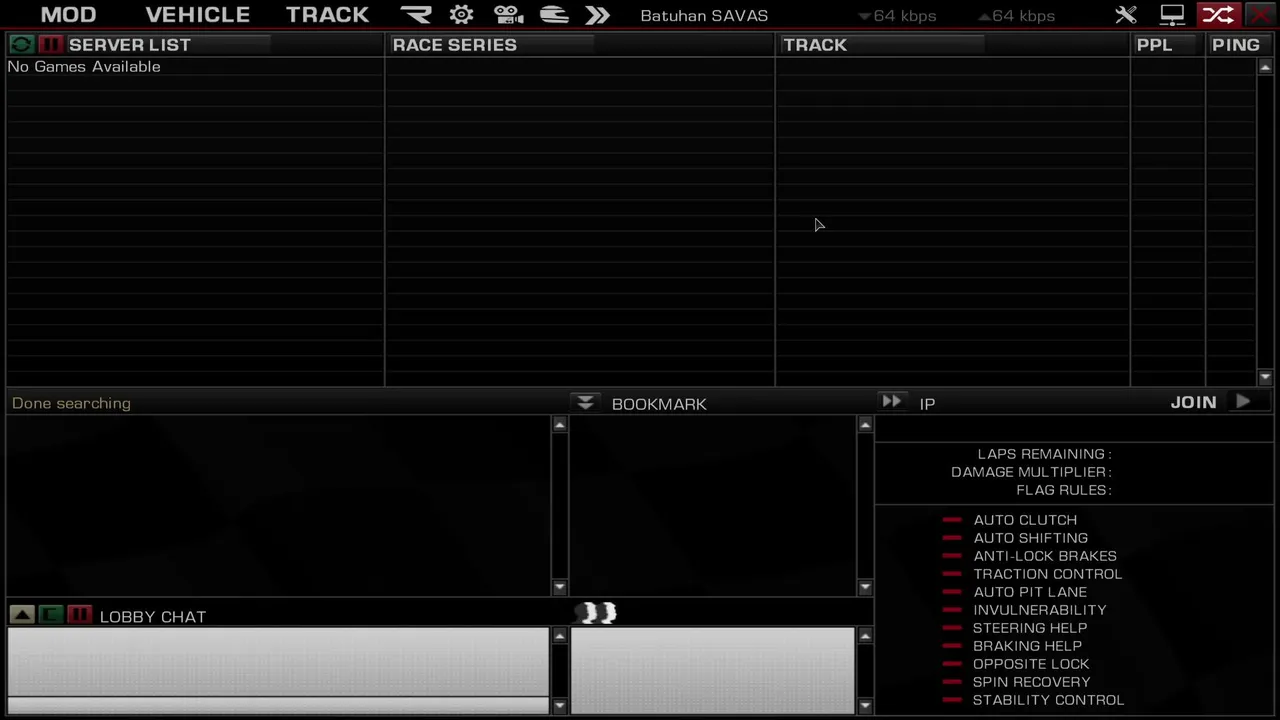The width and height of the screenshot is (1280, 720).
Task: Toggle SPIN RECOVERY indicator
Action: coord(952,682)
